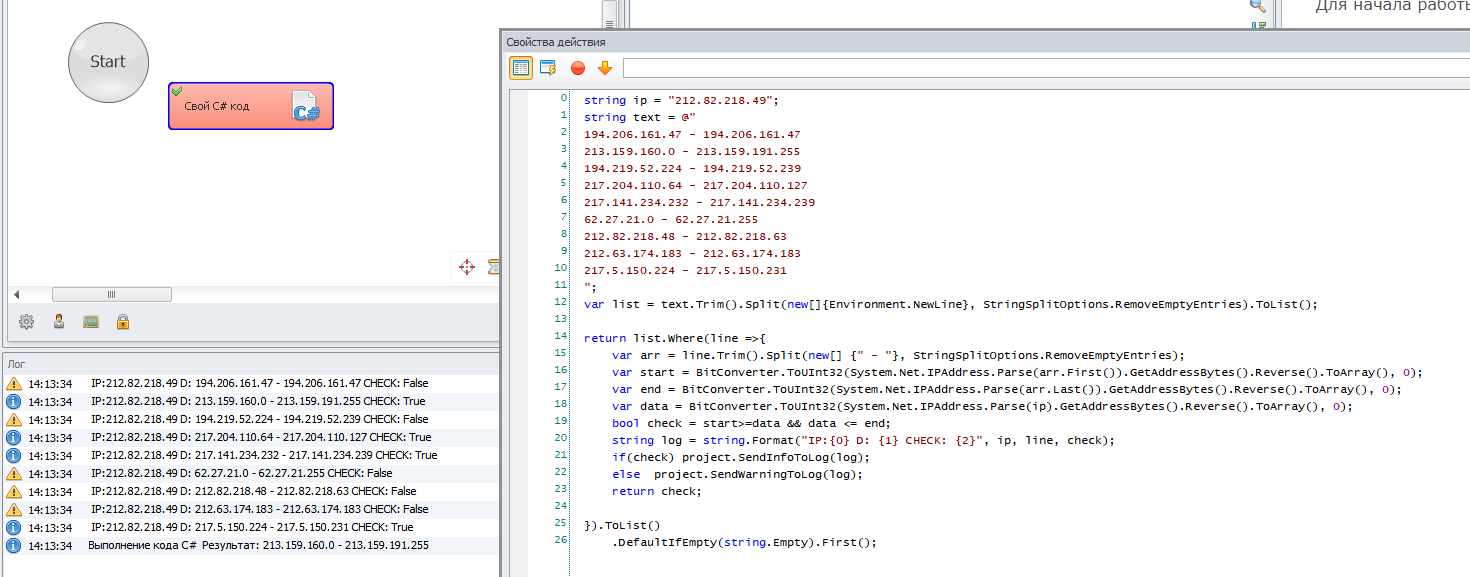The height and width of the screenshot is (577, 1470).
Task: Click the left arrow of horizontal scrollbar
Action: pyautogui.click(x=16, y=295)
